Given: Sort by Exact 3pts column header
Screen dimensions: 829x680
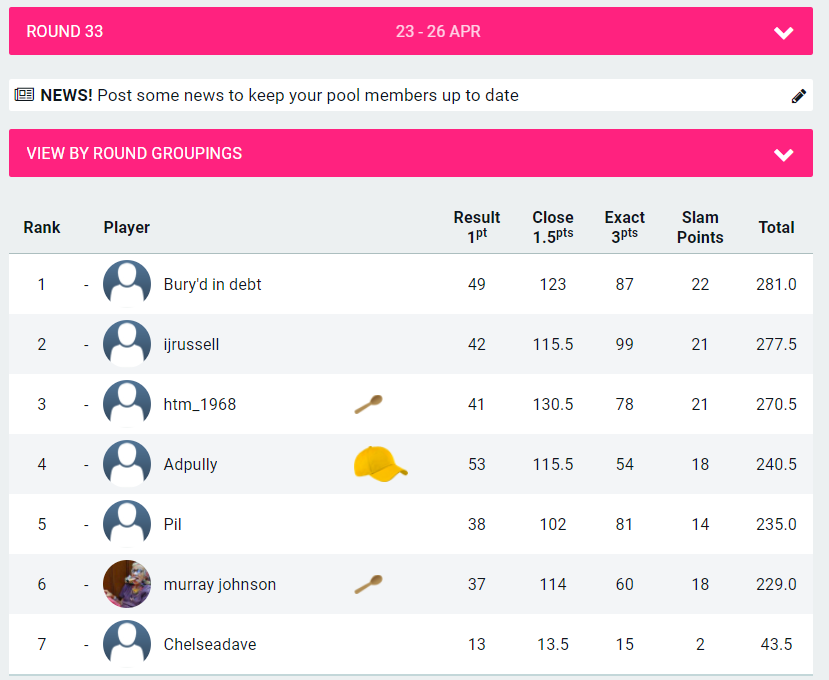Looking at the screenshot, I should click(624, 227).
